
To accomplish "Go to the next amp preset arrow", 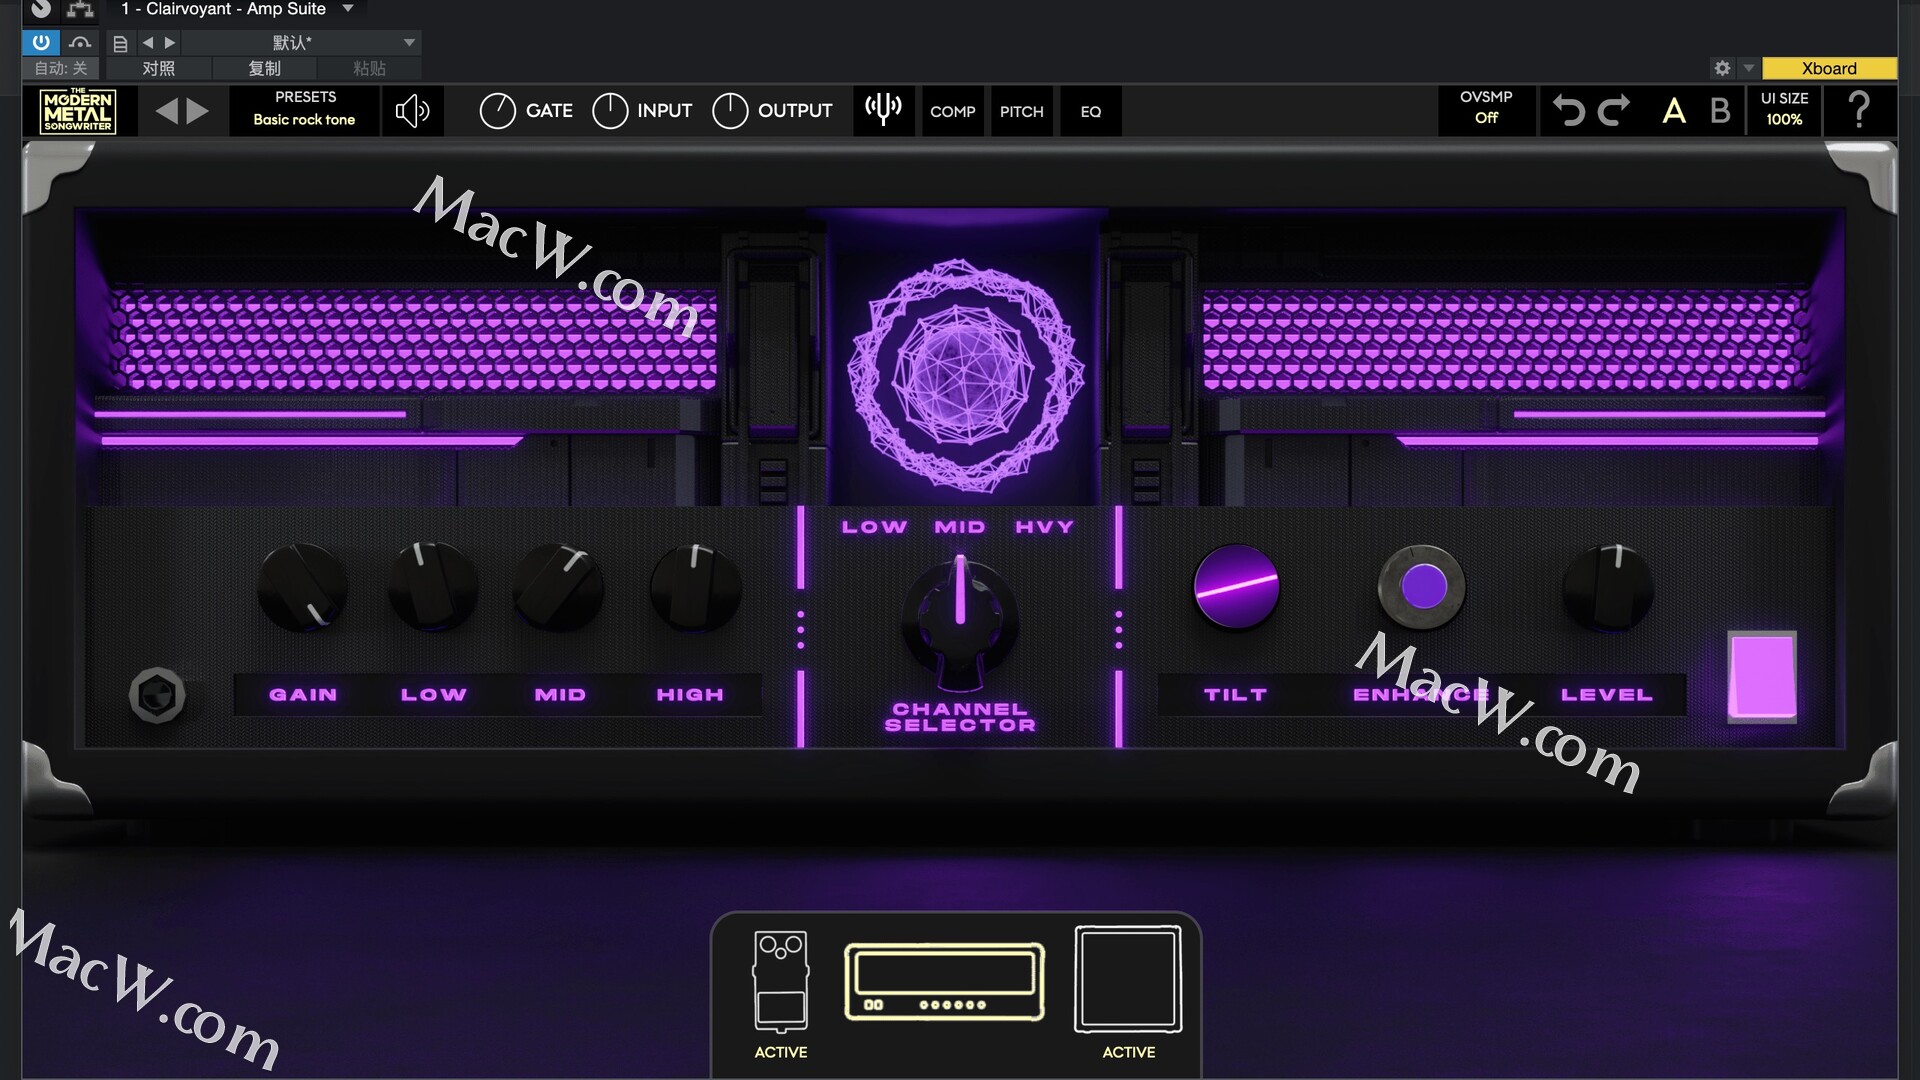I will pos(198,111).
